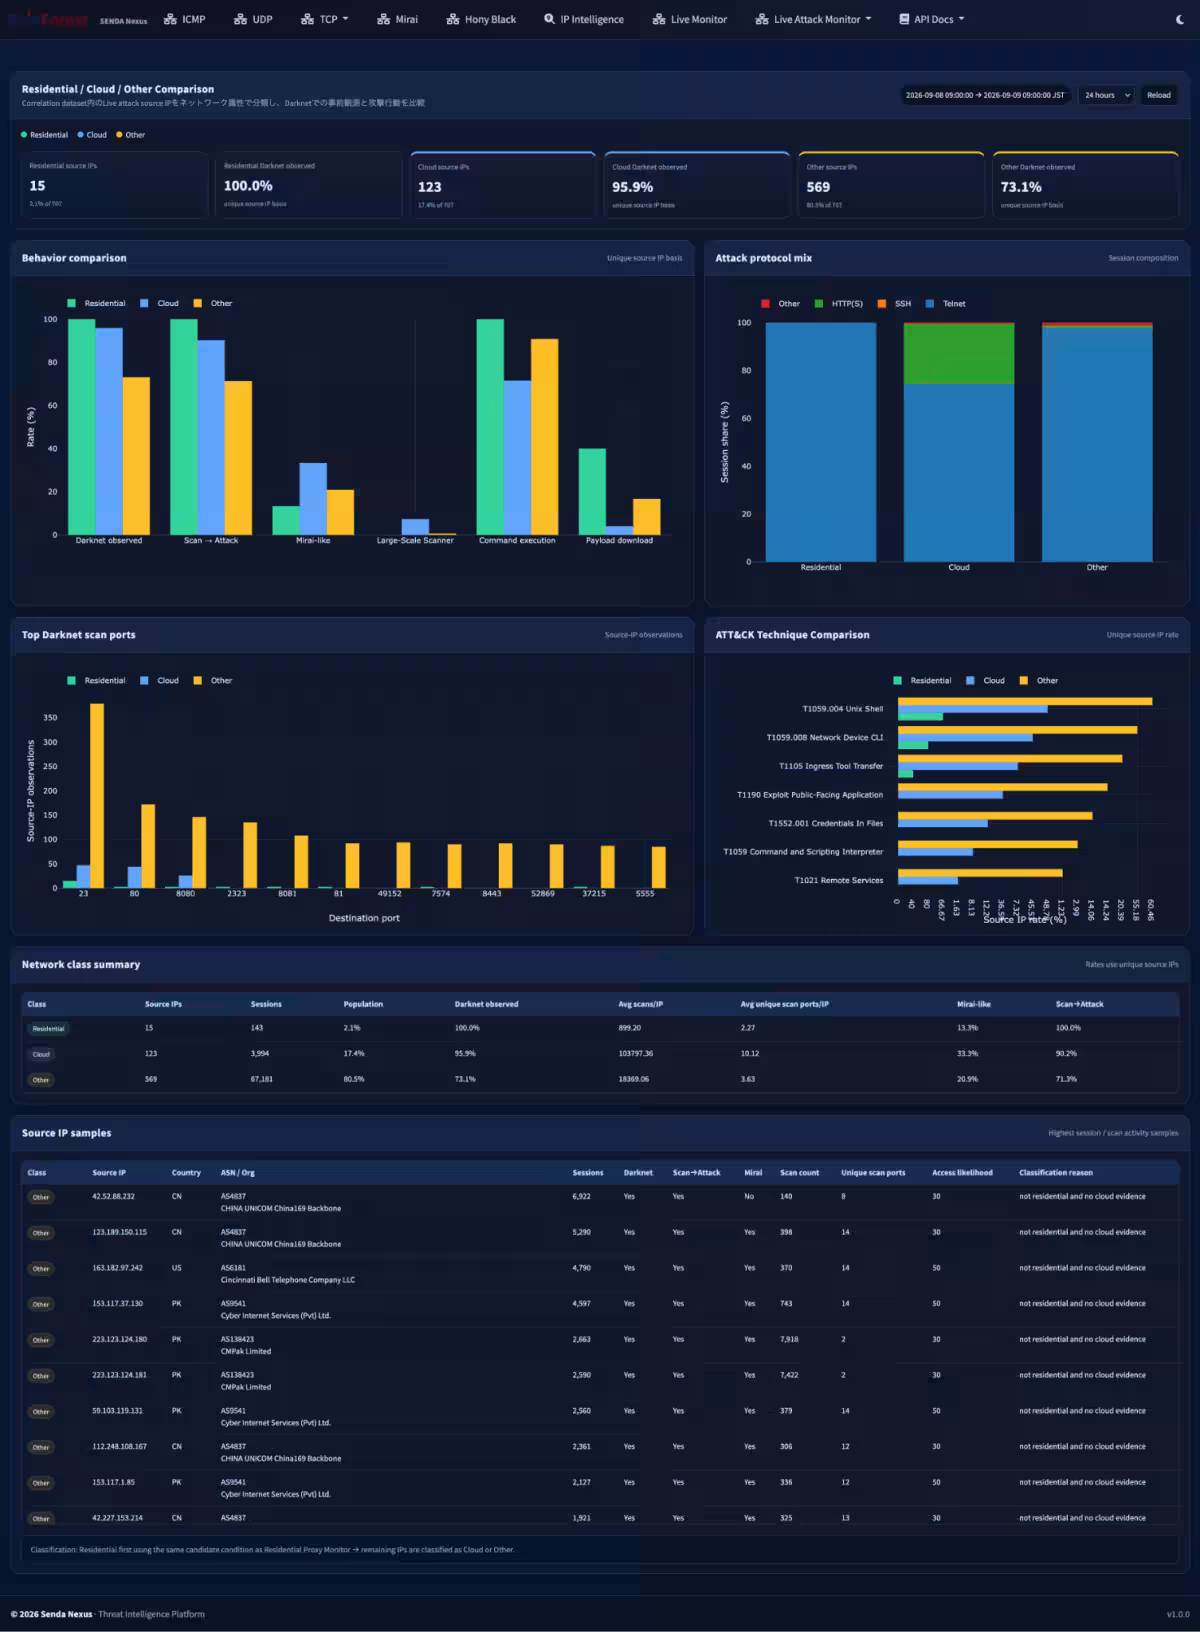1200x1632 pixels.
Task: Toggle Other label in ATT&CK Technique legend
Action: [1047, 680]
